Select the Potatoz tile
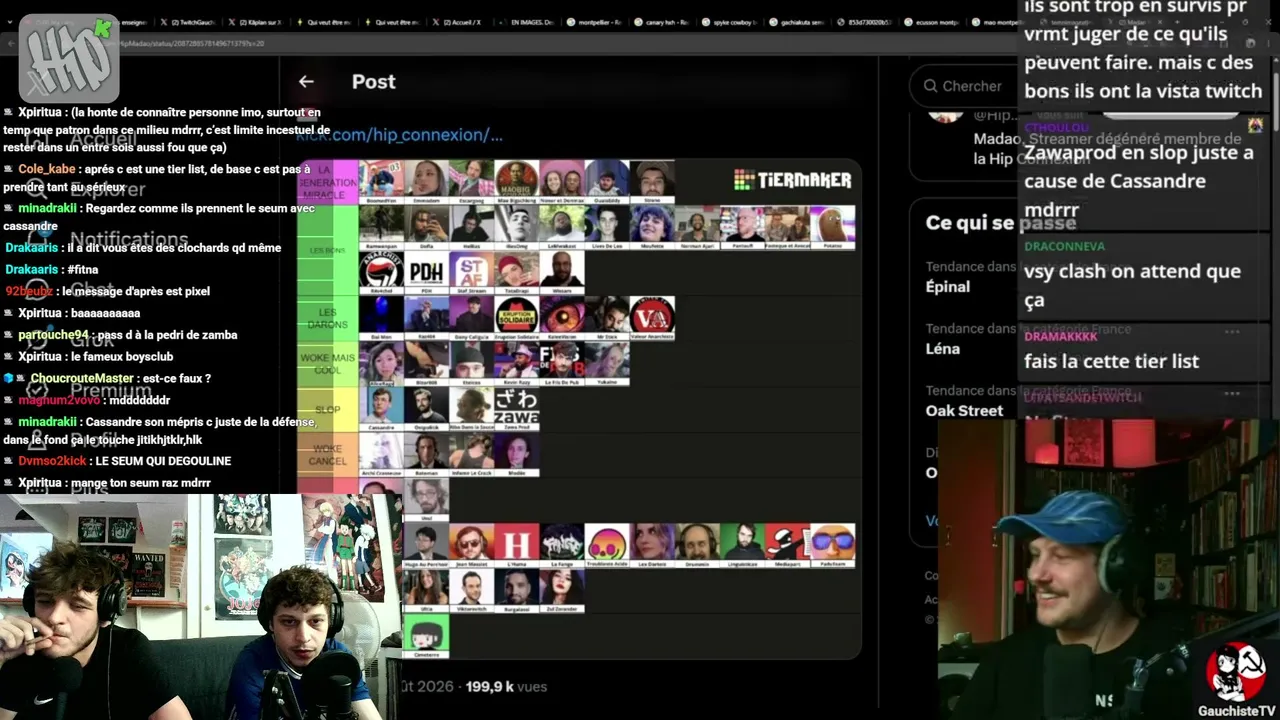The image size is (1280, 720). tap(832, 227)
